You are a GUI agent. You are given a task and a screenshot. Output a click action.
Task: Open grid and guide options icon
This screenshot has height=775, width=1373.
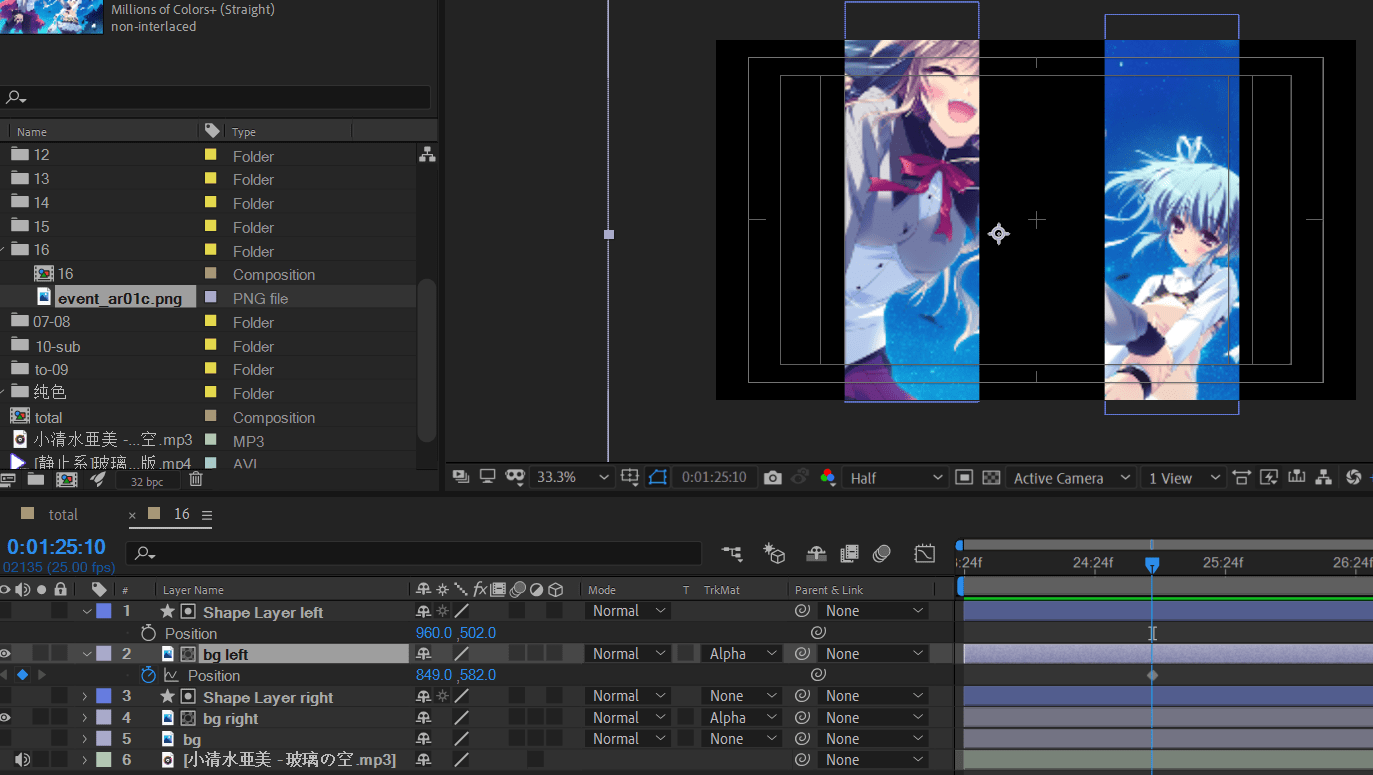click(630, 478)
